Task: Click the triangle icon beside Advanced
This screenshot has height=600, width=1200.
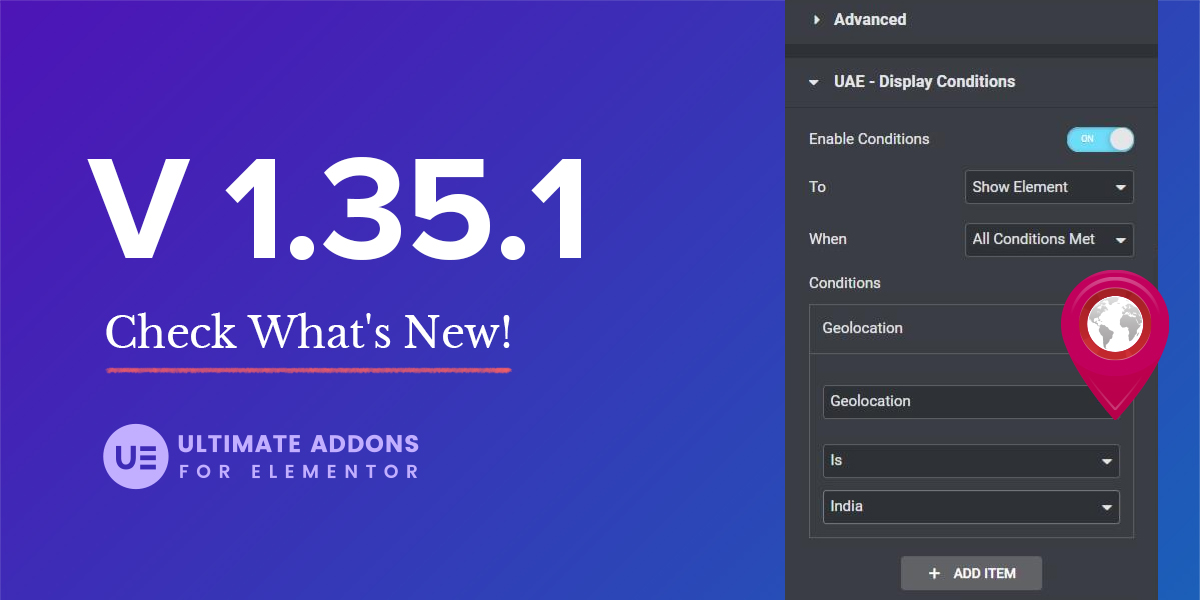Action: 816,20
